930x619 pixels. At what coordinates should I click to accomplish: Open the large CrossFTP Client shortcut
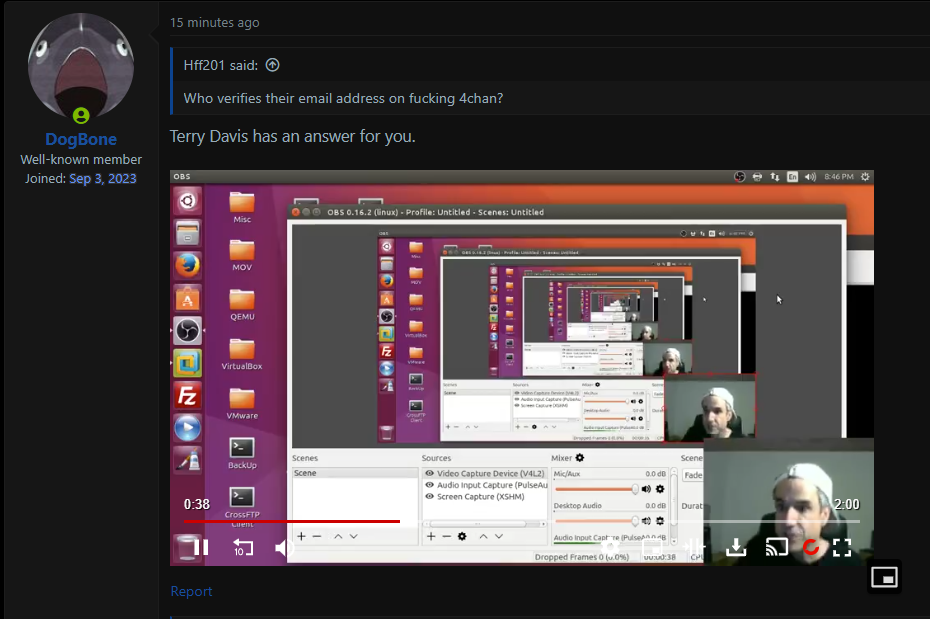click(x=242, y=506)
